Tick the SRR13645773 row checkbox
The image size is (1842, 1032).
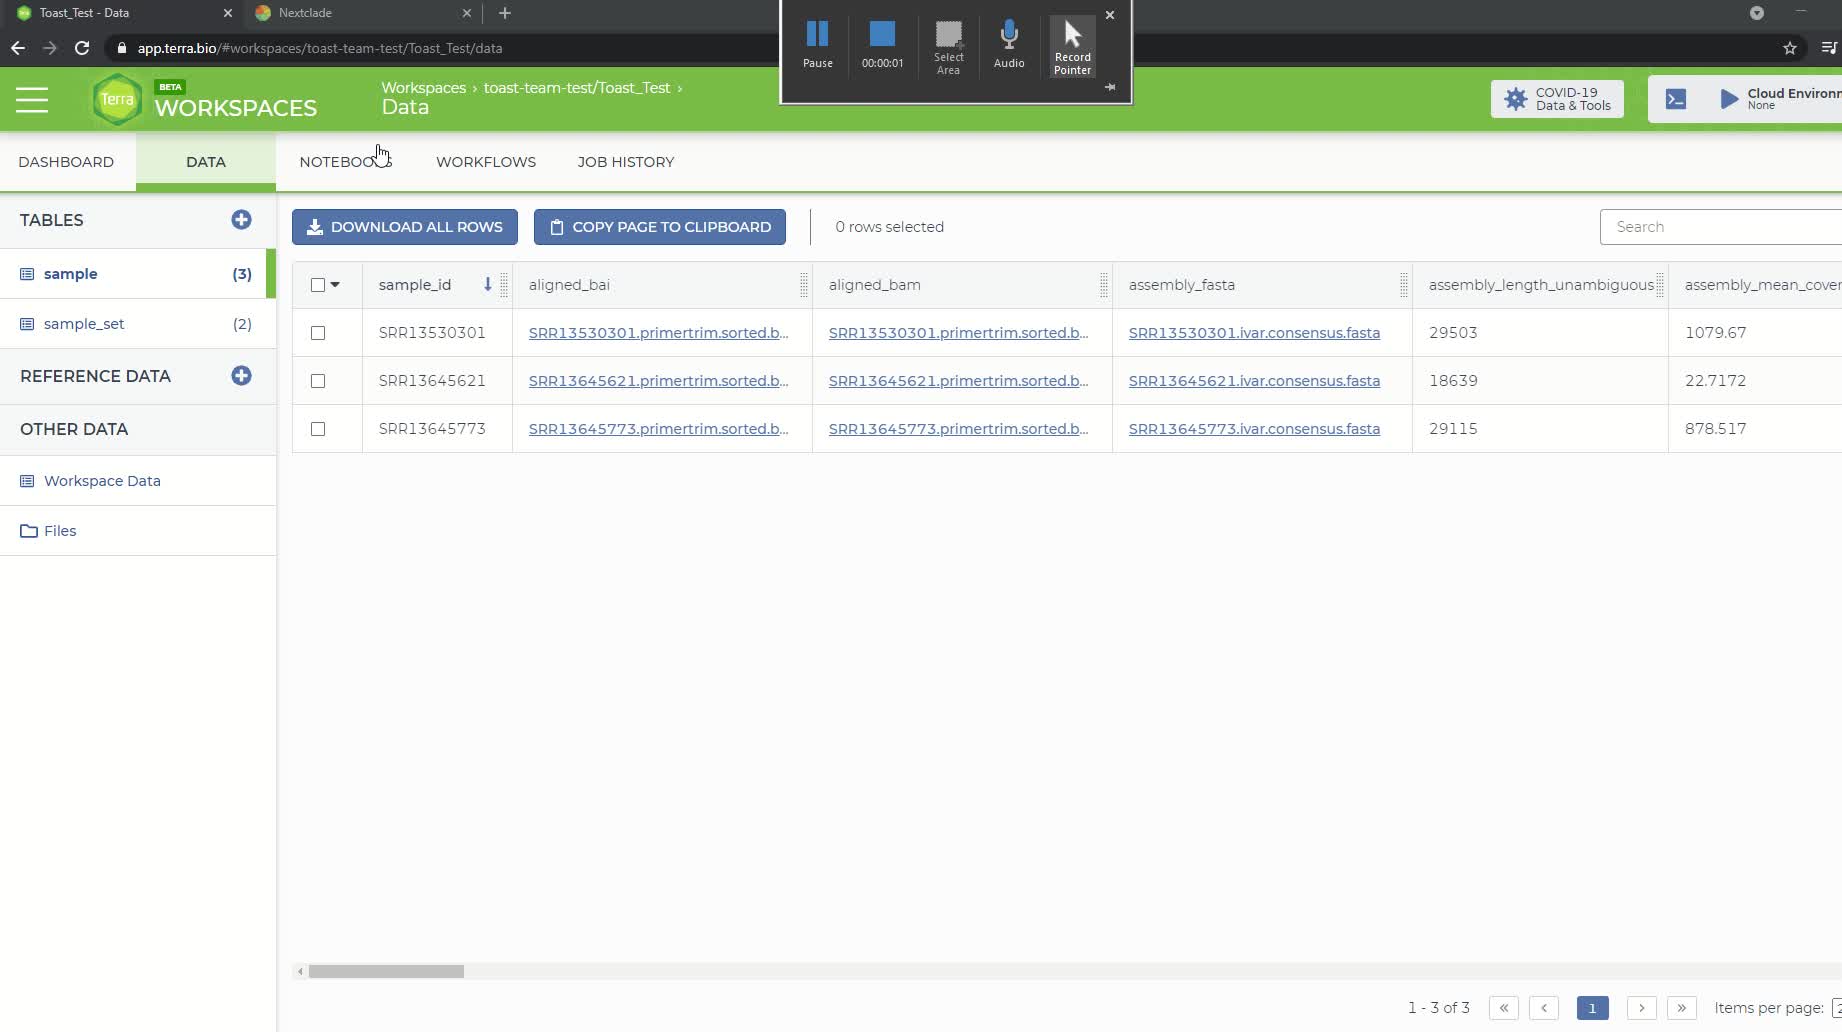[x=318, y=429]
